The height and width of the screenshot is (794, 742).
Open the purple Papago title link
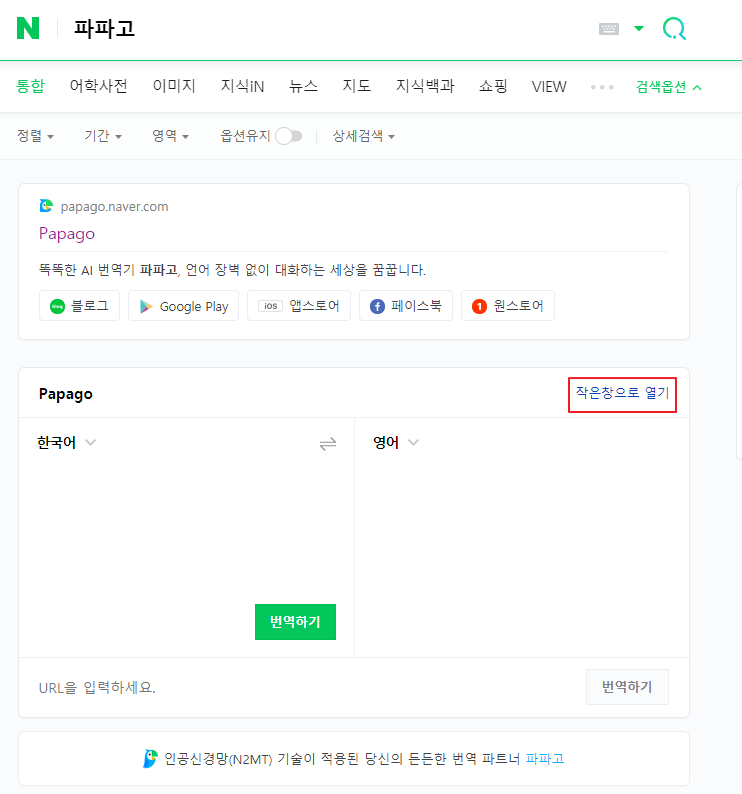coord(67,233)
